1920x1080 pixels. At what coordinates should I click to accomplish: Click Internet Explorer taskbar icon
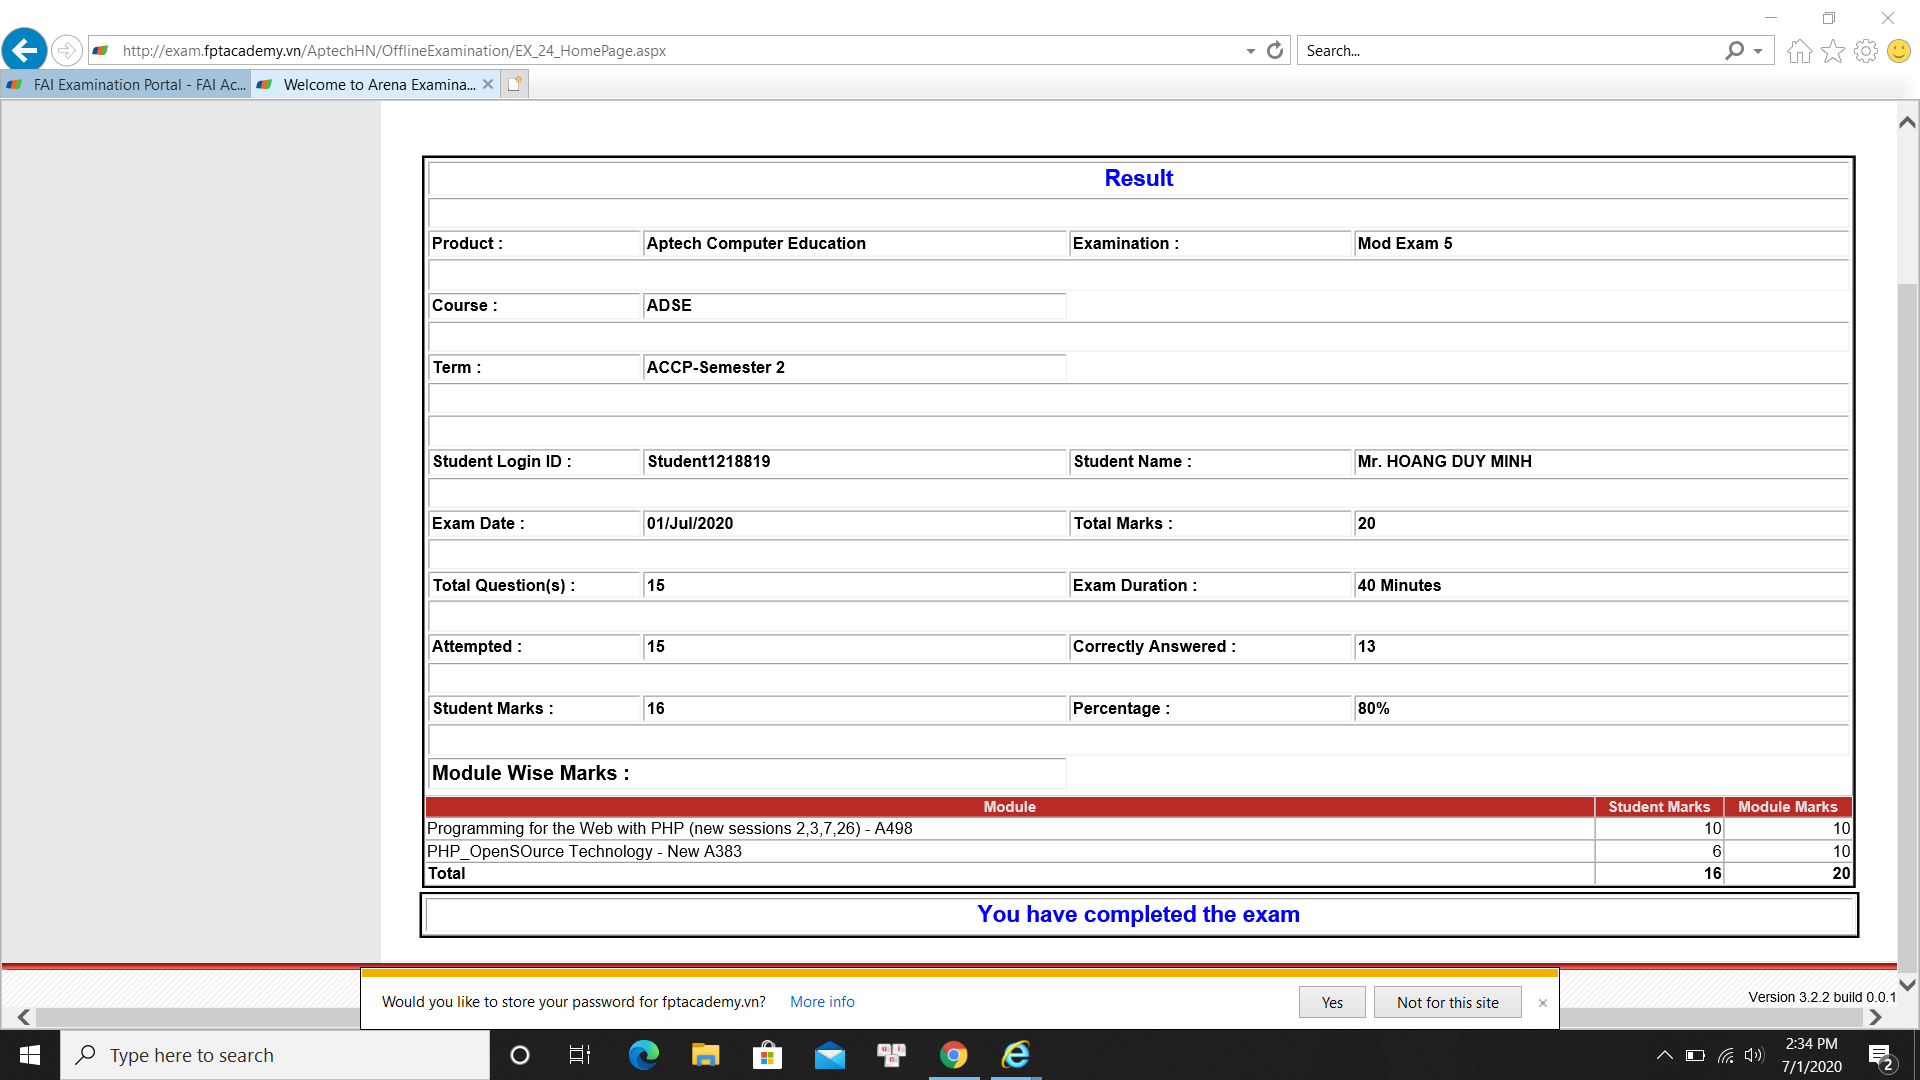point(1016,1055)
